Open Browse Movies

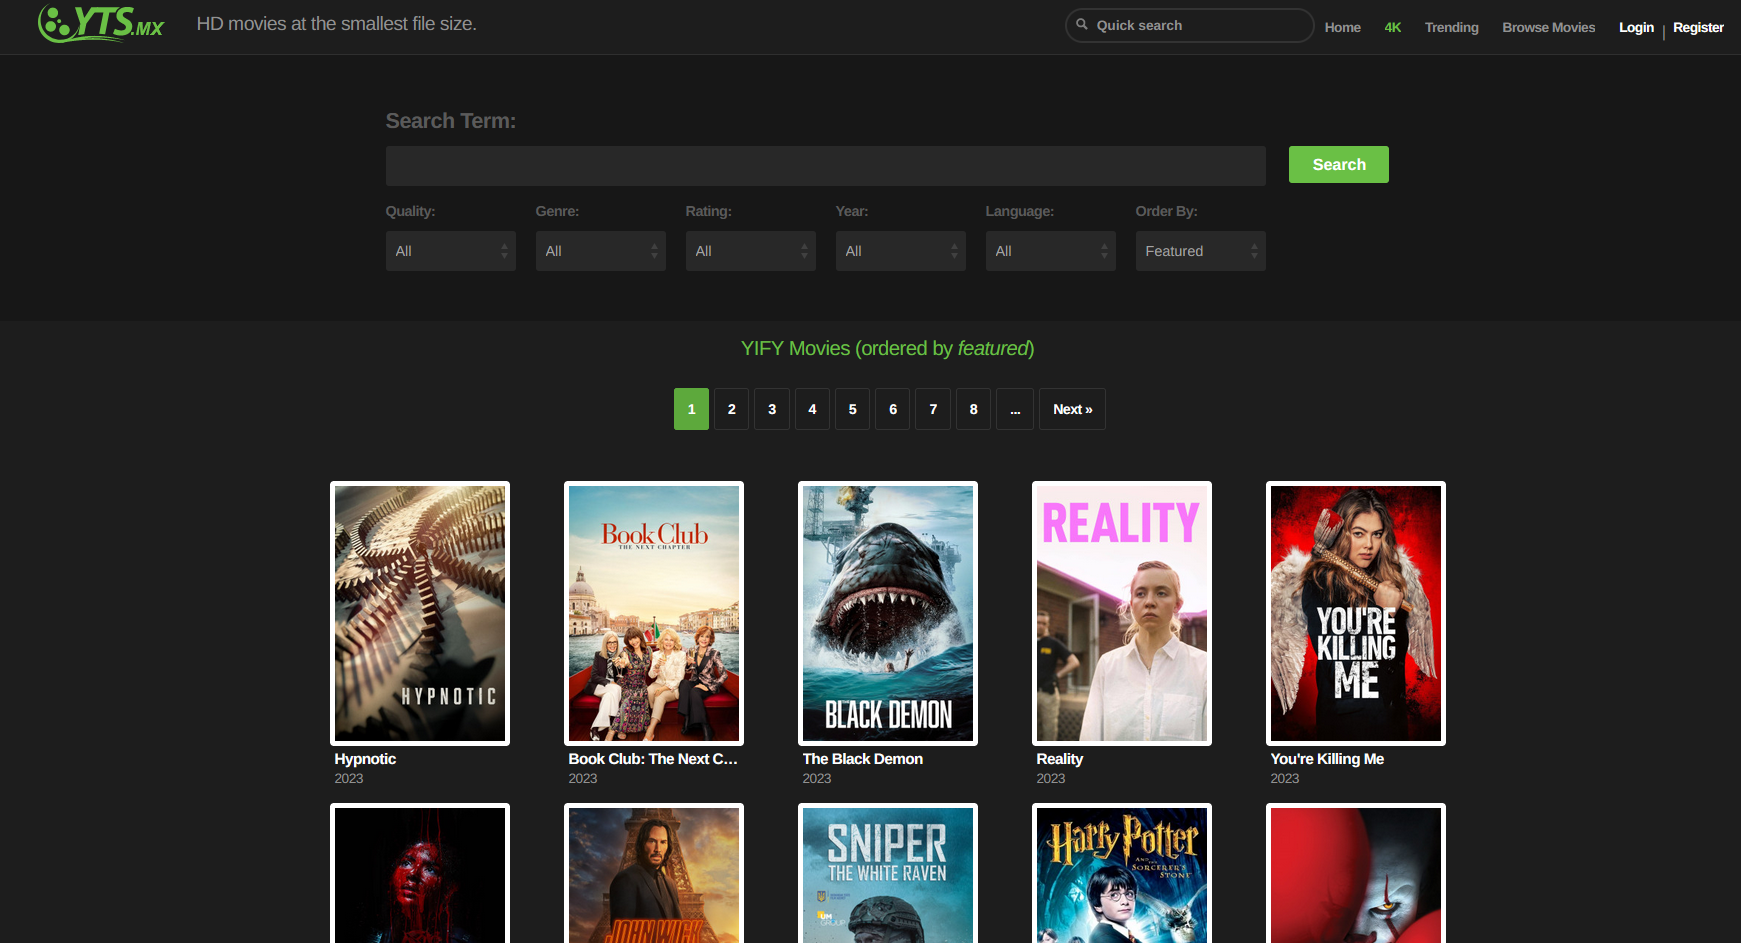pos(1548,28)
